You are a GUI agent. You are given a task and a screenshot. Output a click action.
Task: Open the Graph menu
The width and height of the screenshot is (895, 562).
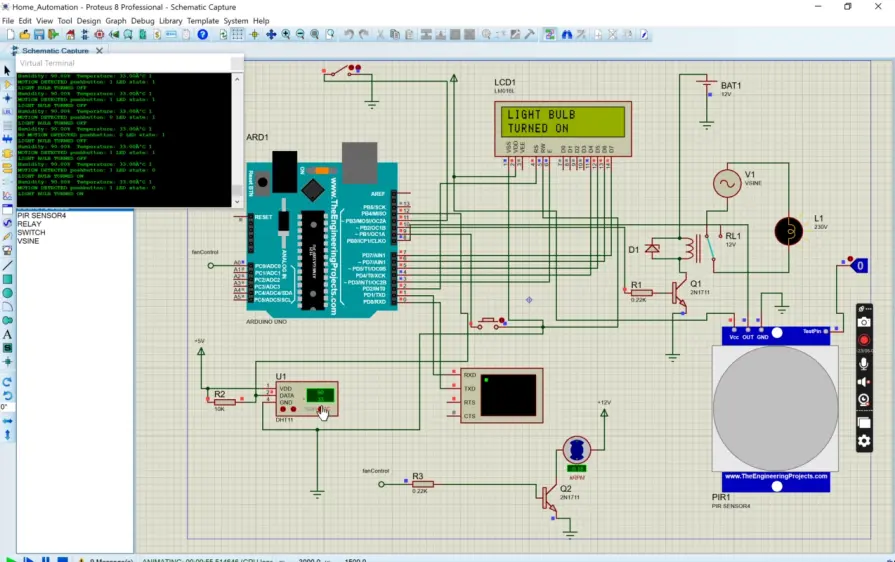tap(116, 21)
